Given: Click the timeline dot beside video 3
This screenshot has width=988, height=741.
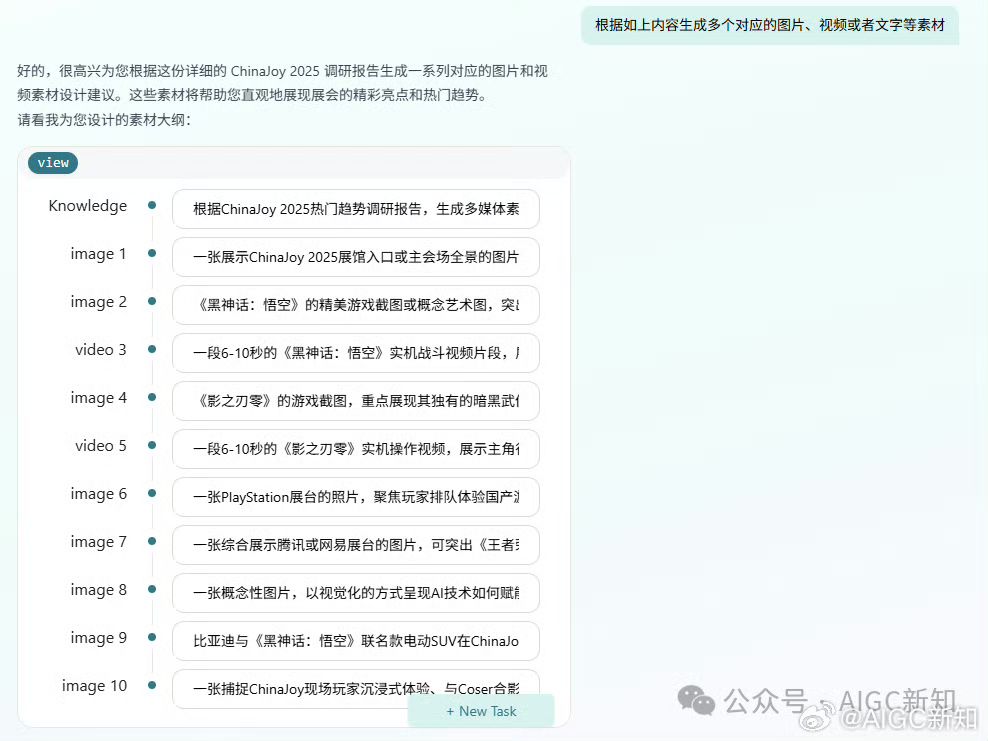Looking at the screenshot, I should pos(152,349).
